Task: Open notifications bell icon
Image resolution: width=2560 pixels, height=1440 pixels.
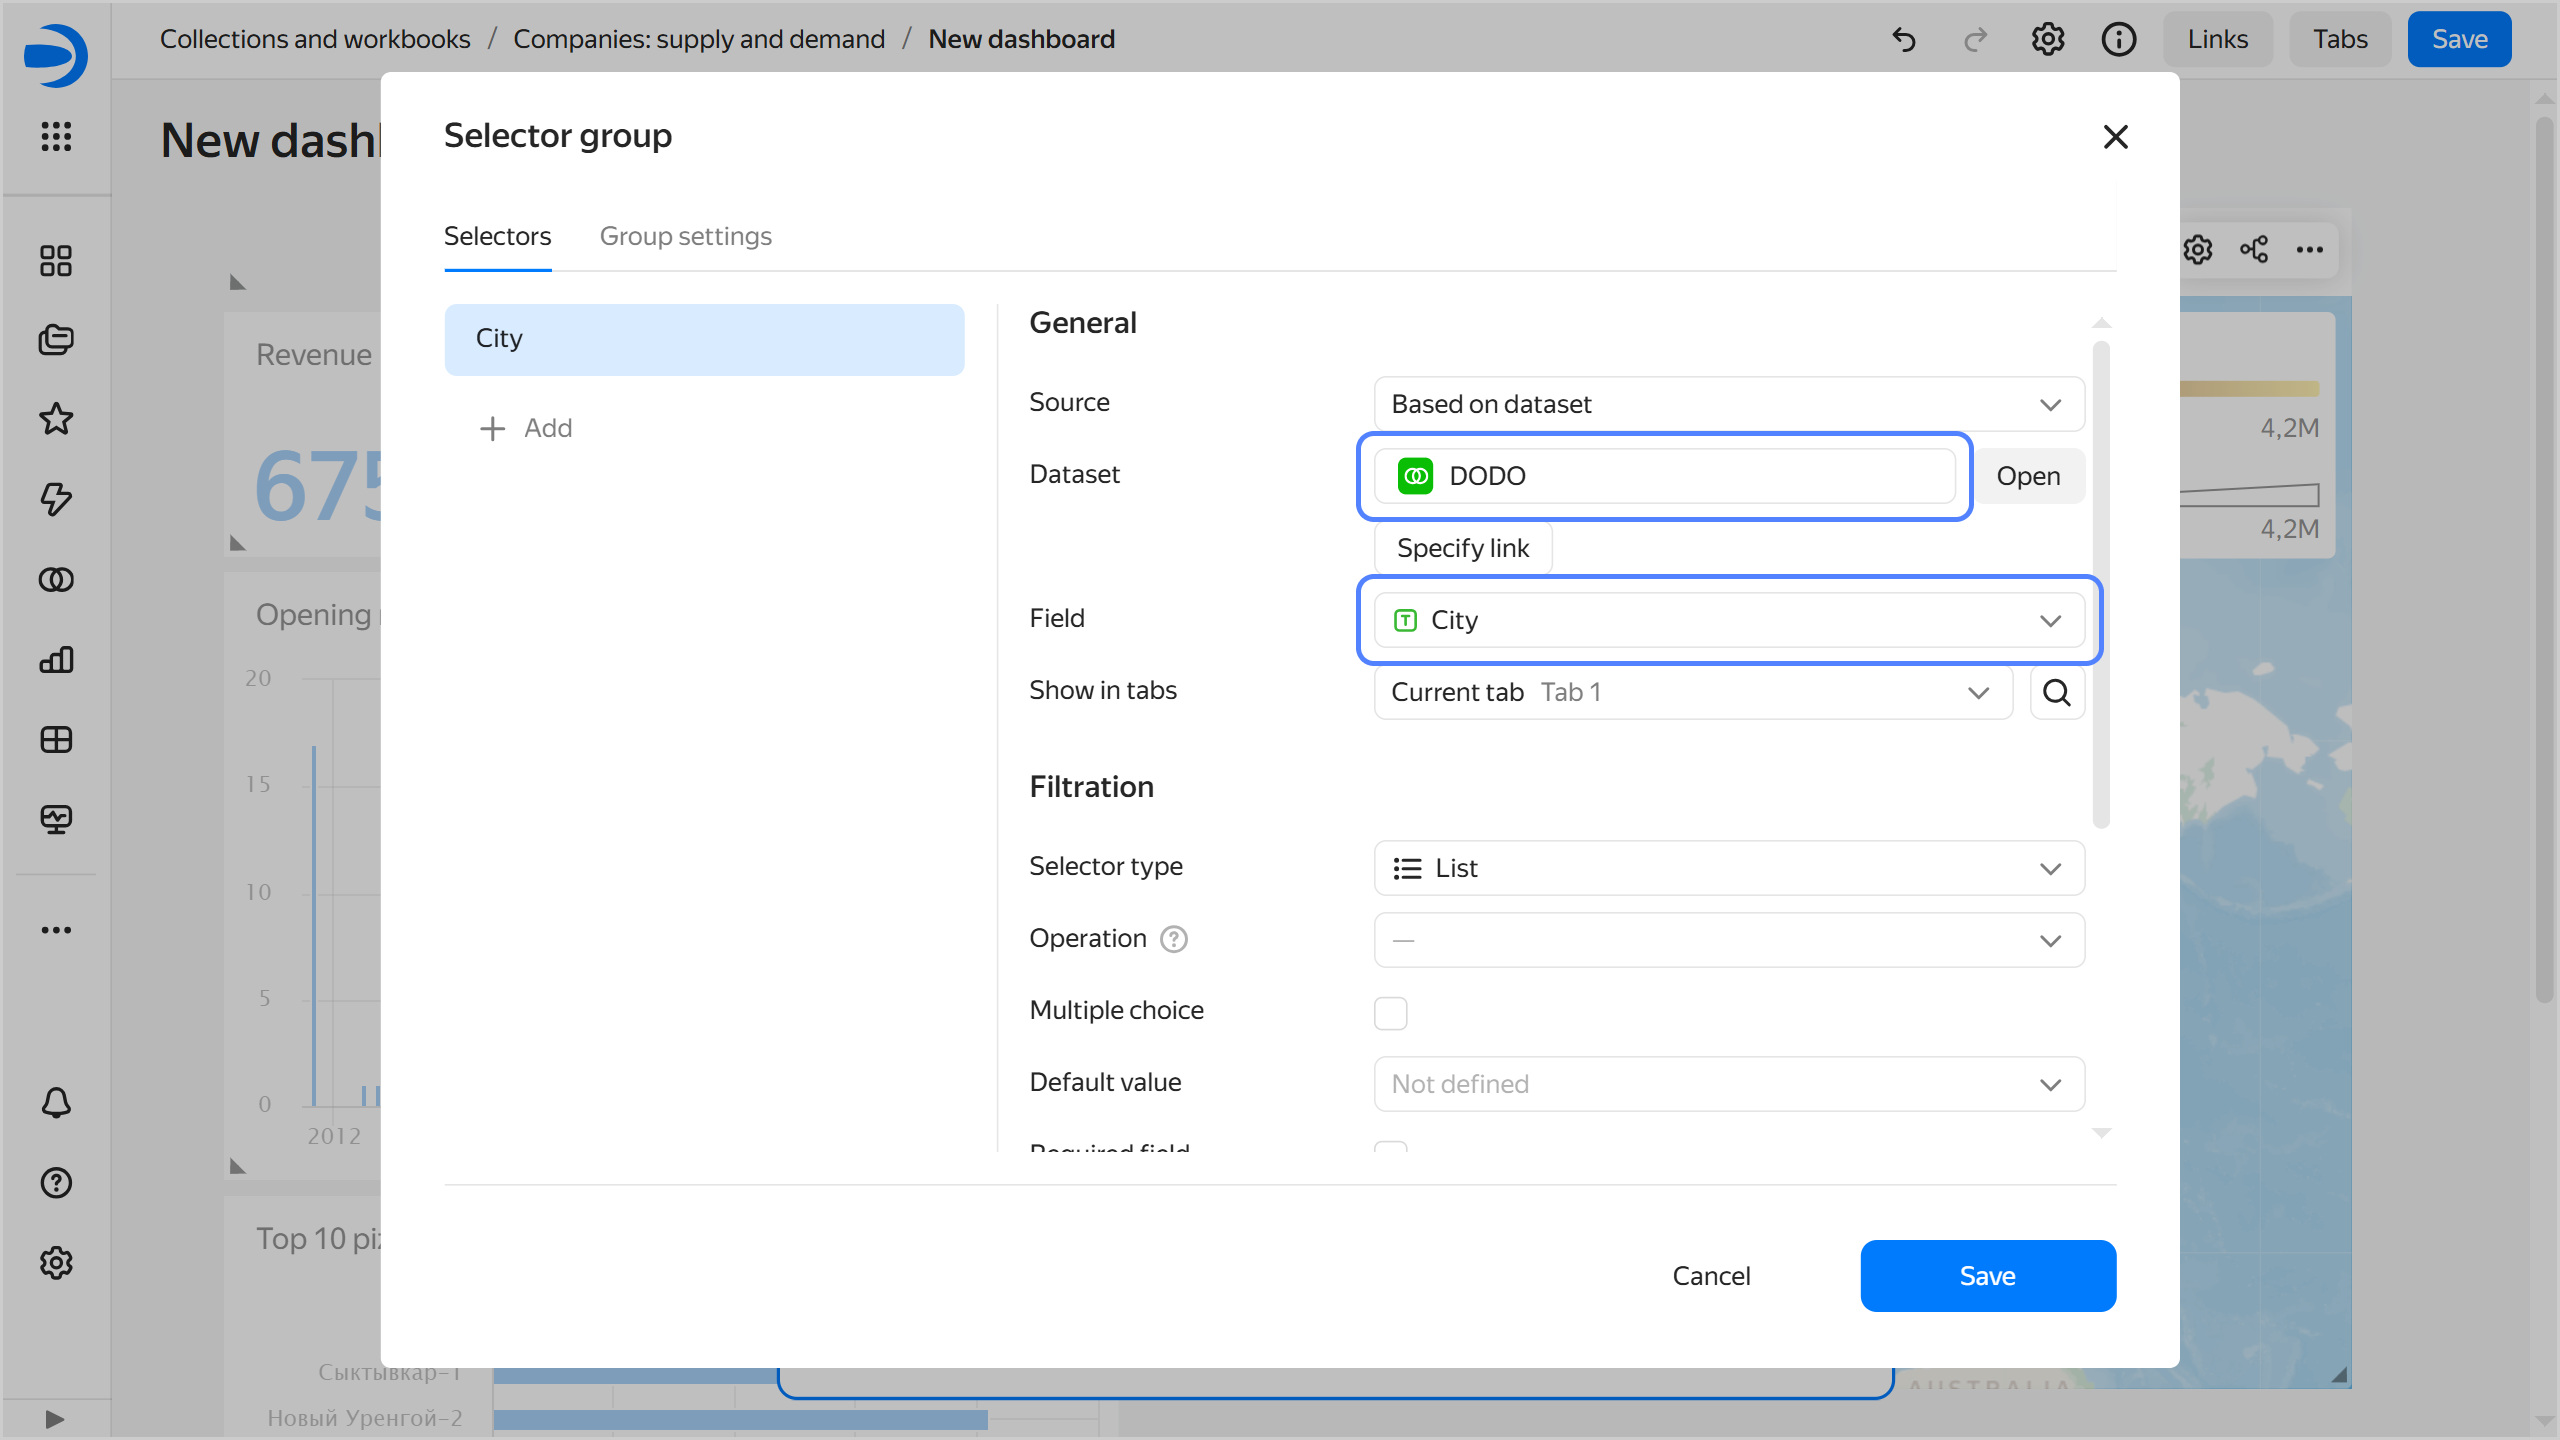Action: coord(56,1103)
